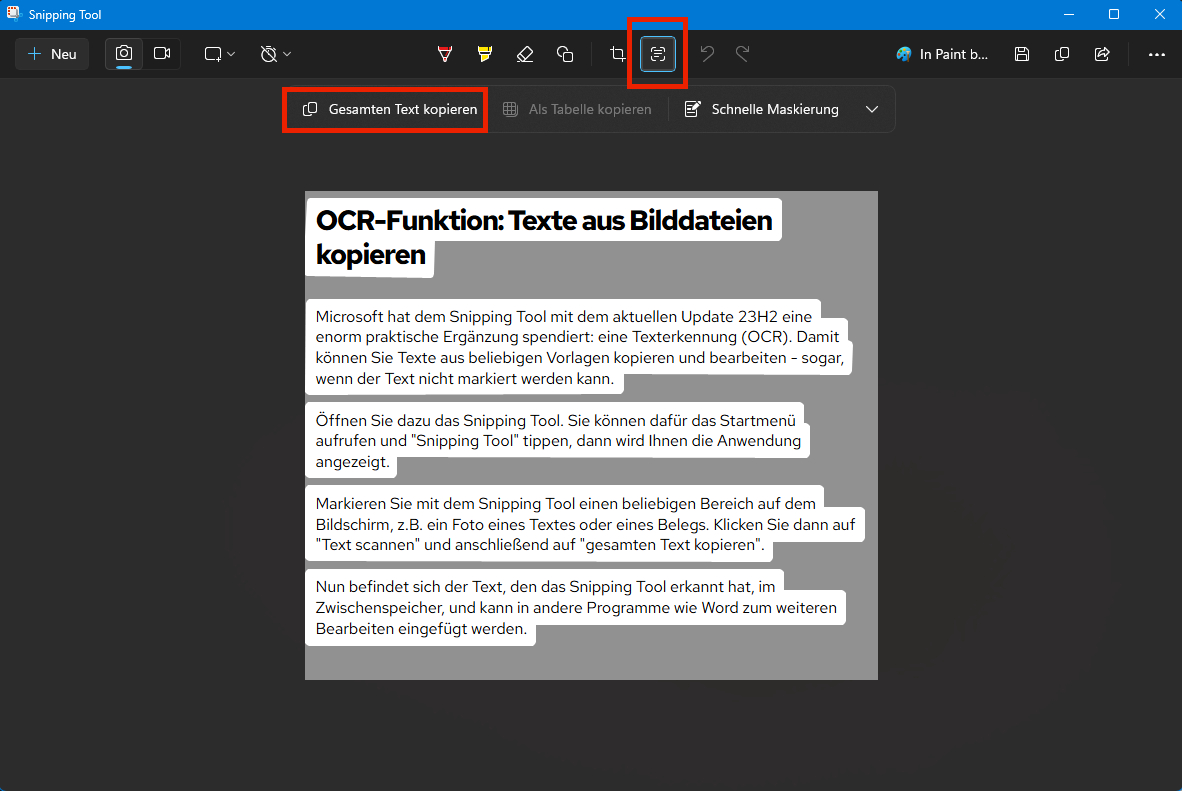Open the snip in Paint
1182x791 pixels.
point(942,54)
